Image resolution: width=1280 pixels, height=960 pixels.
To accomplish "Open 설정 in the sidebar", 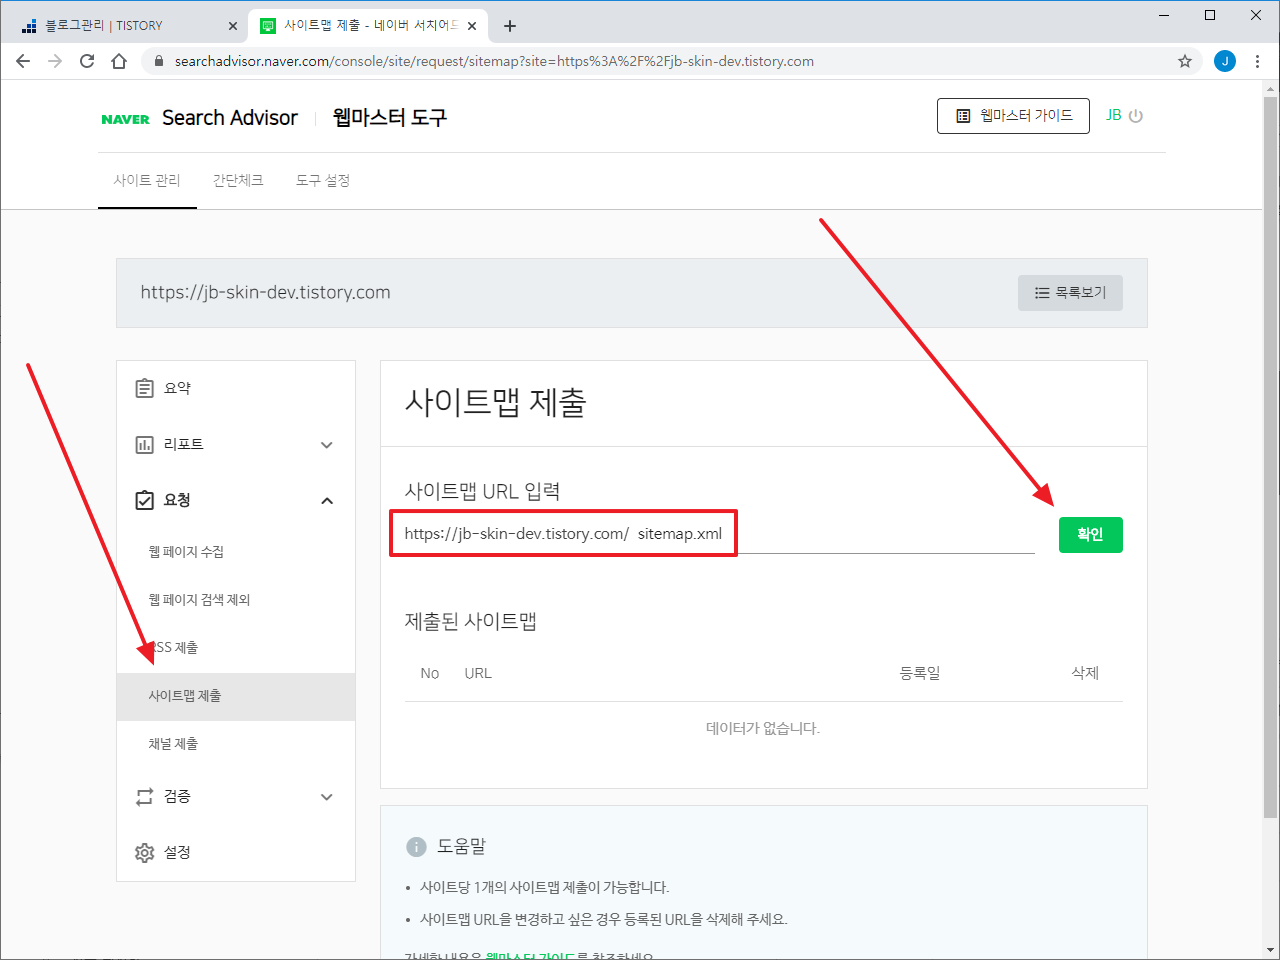I will pyautogui.click(x=236, y=853).
